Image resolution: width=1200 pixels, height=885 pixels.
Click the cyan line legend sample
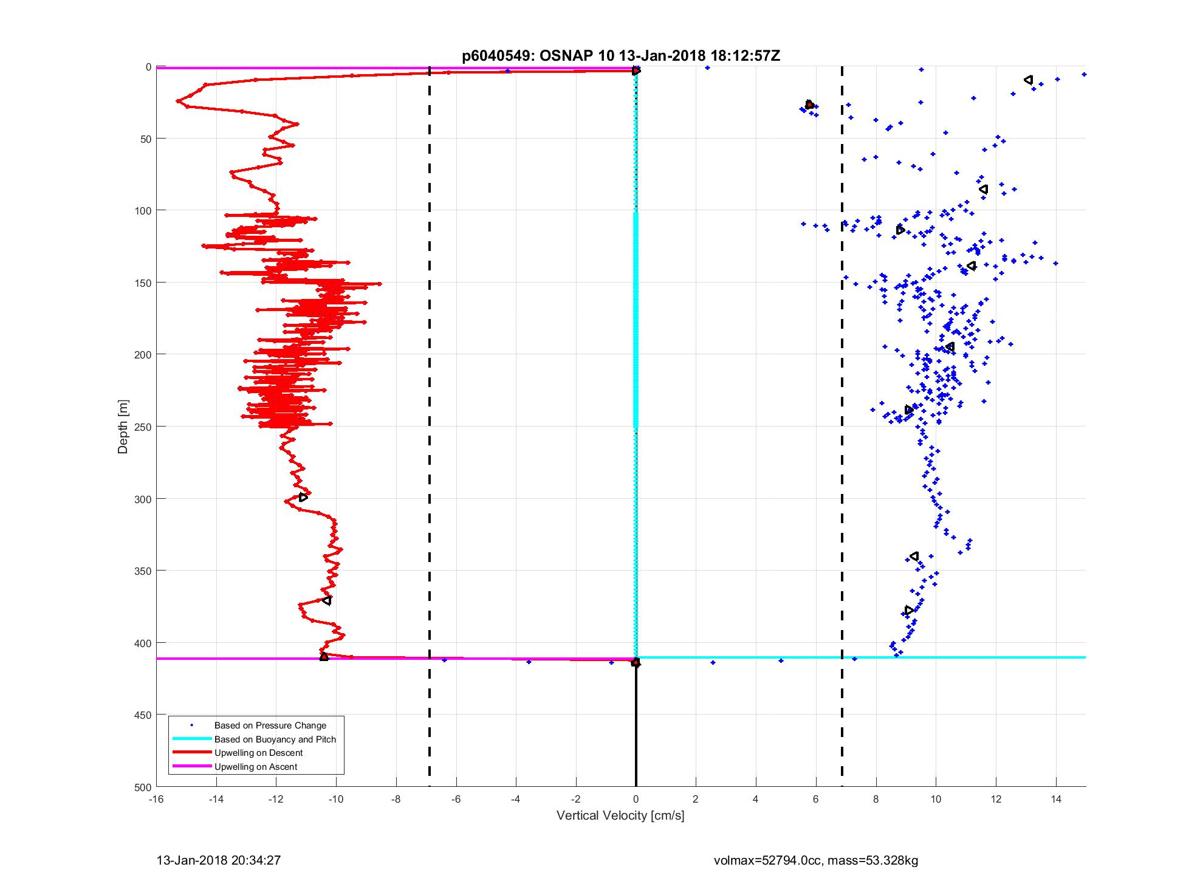(191, 739)
